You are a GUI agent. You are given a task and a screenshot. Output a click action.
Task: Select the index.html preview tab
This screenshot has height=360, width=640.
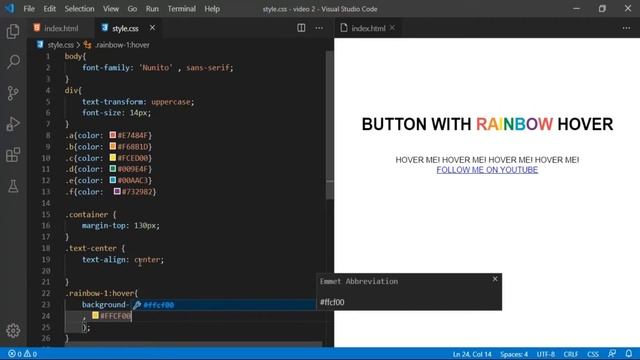[x=368, y=28]
